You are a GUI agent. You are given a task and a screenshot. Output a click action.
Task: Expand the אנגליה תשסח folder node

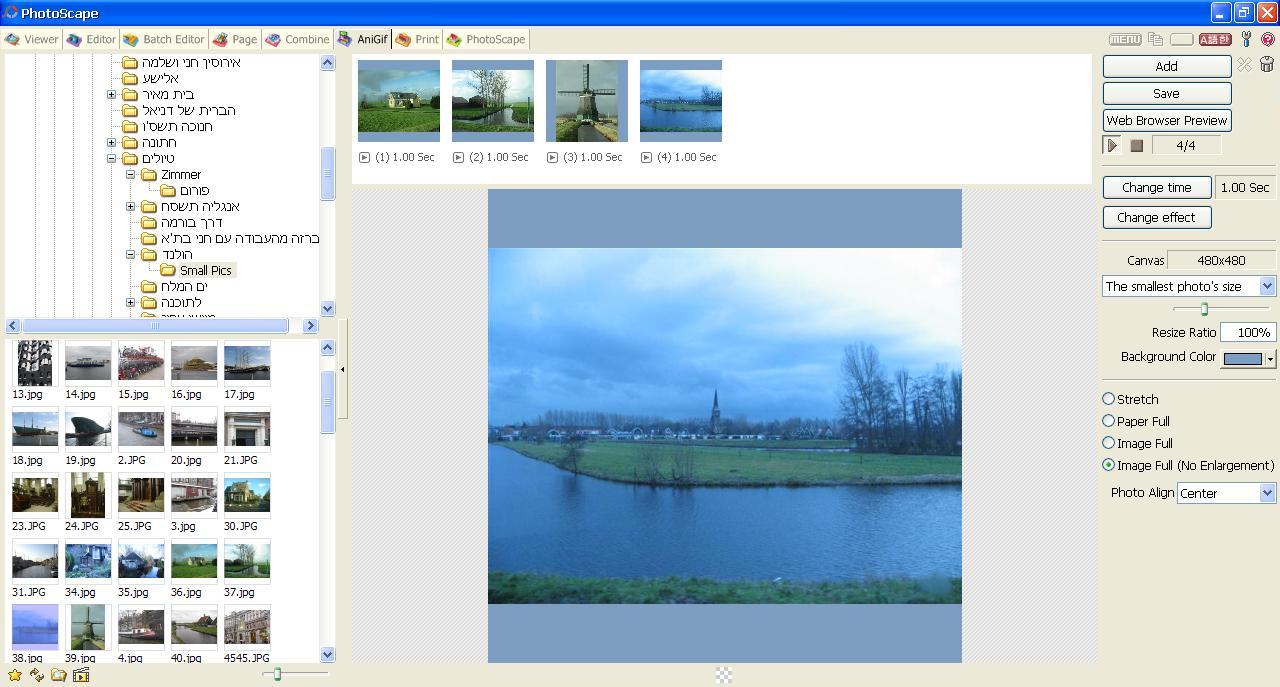pyautogui.click(x=131, y=206)
